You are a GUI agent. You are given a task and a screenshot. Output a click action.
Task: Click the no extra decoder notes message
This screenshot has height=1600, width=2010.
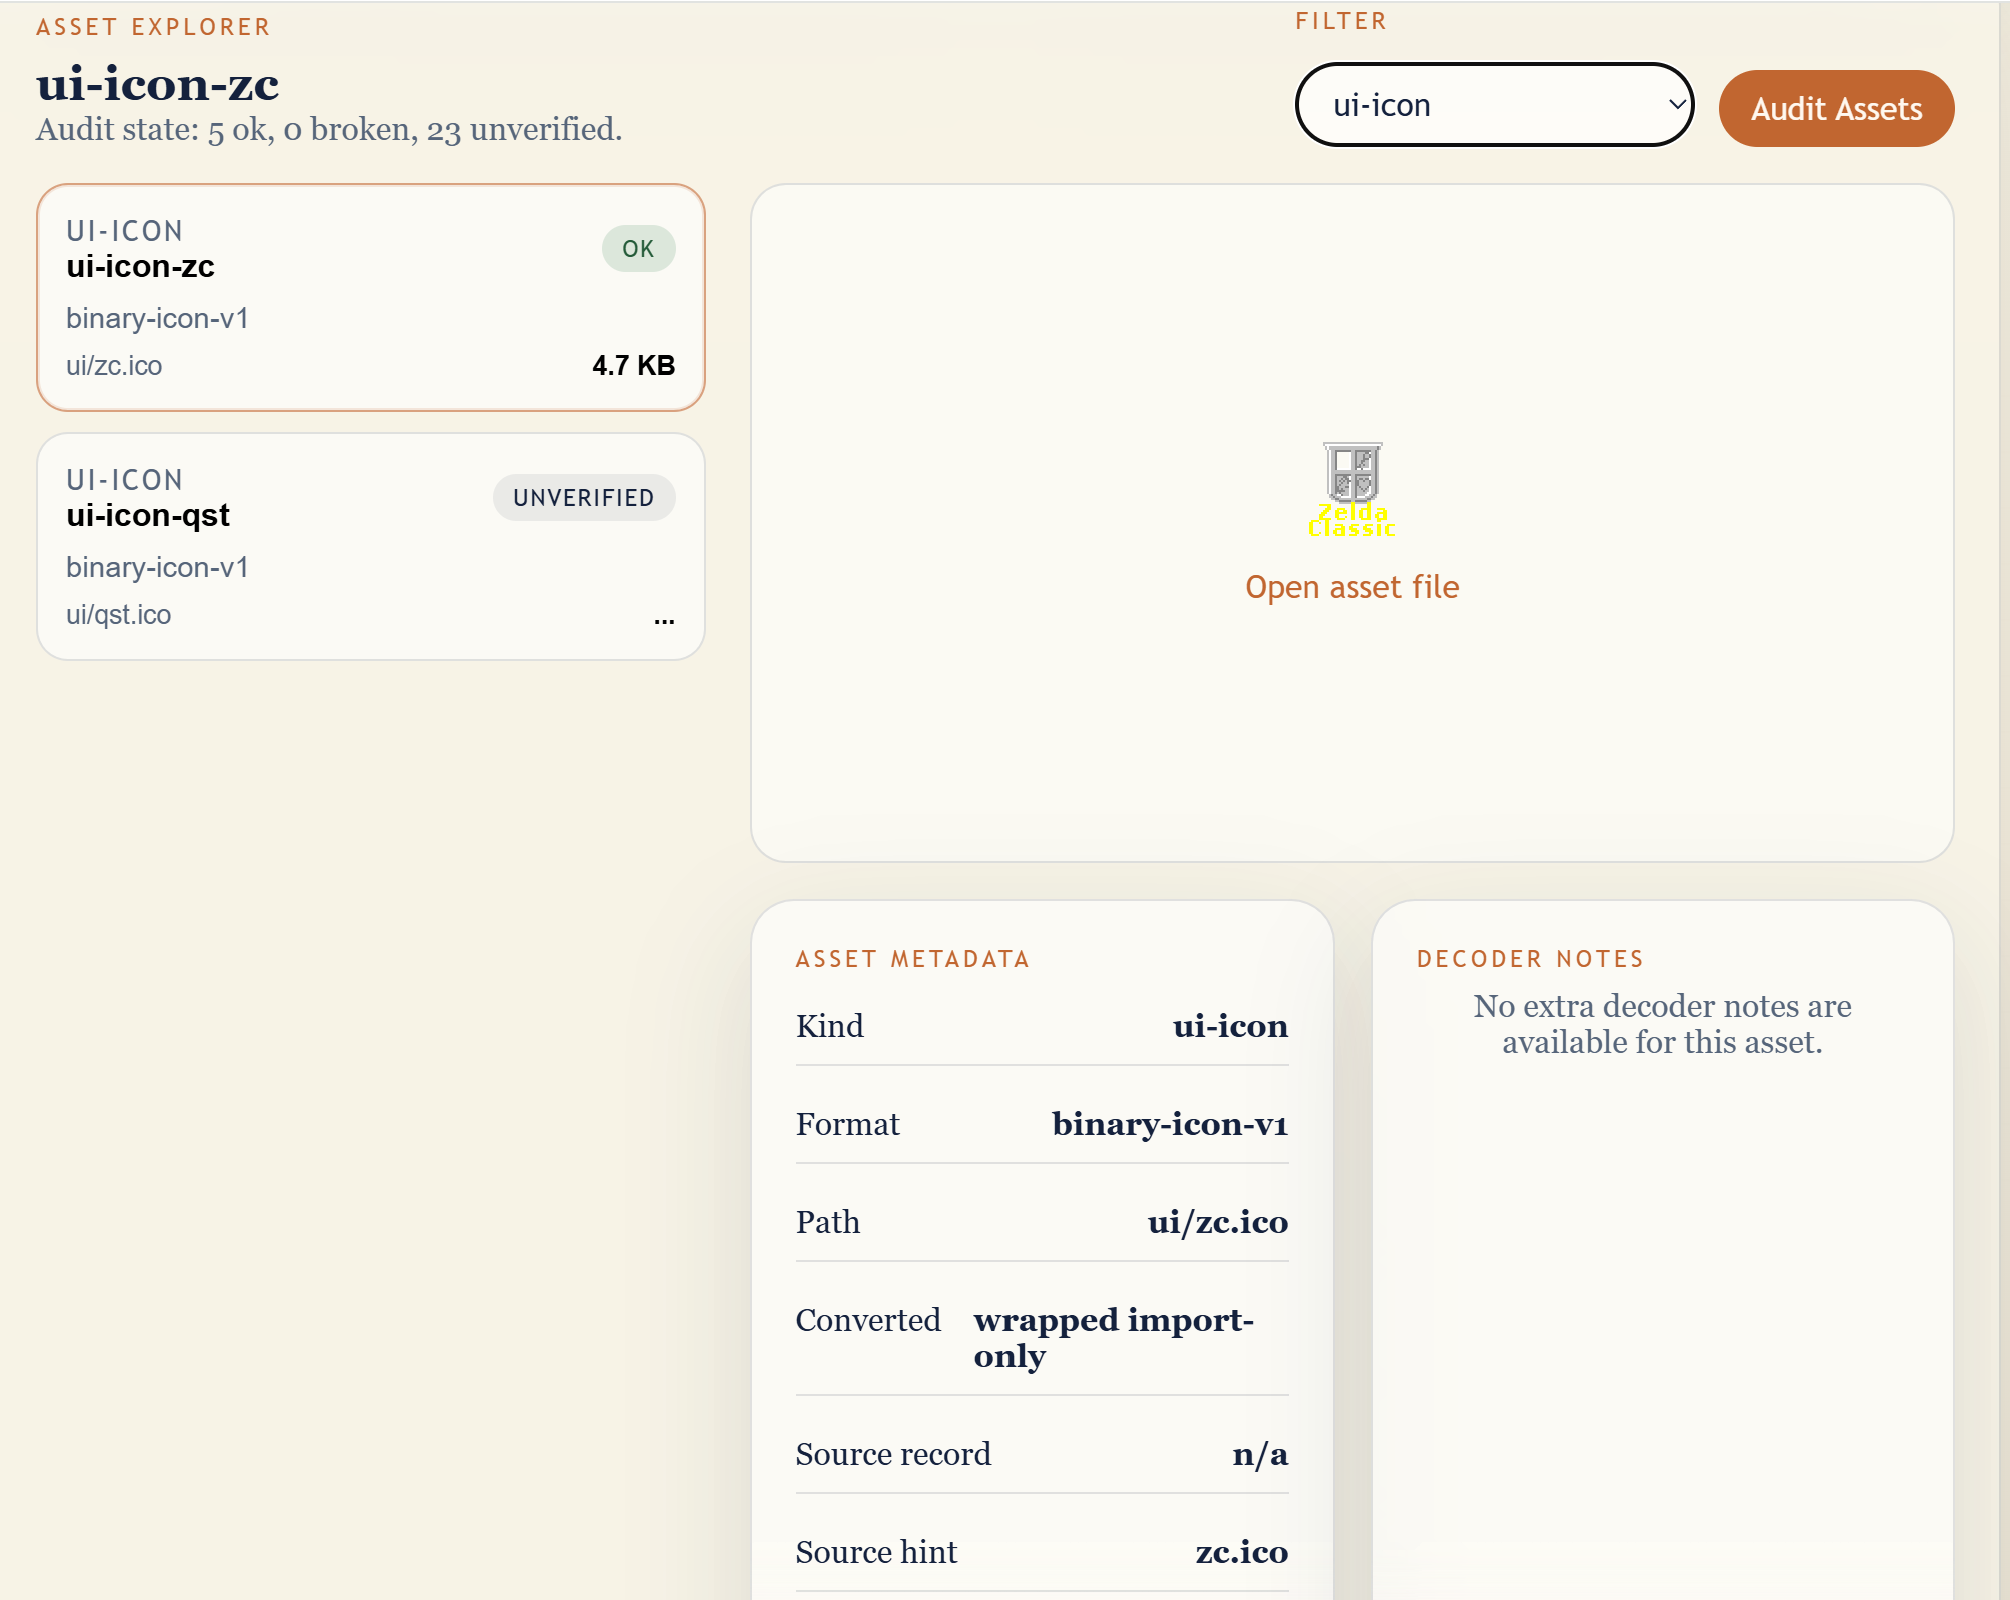point(1662,1024)
